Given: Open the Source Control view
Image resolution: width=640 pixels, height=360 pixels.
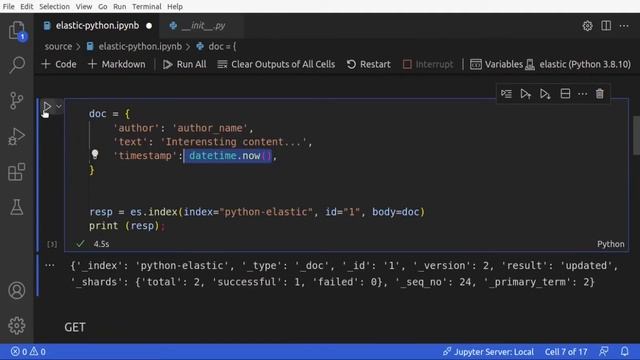Looking at the screenshot, I should (x=17, y=100).
